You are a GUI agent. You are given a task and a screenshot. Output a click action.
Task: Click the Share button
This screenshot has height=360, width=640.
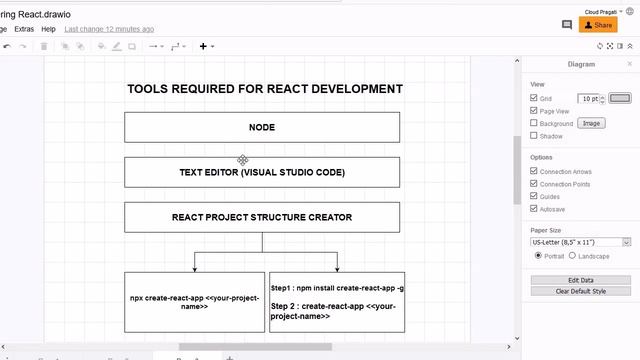(x=598, y=25)
